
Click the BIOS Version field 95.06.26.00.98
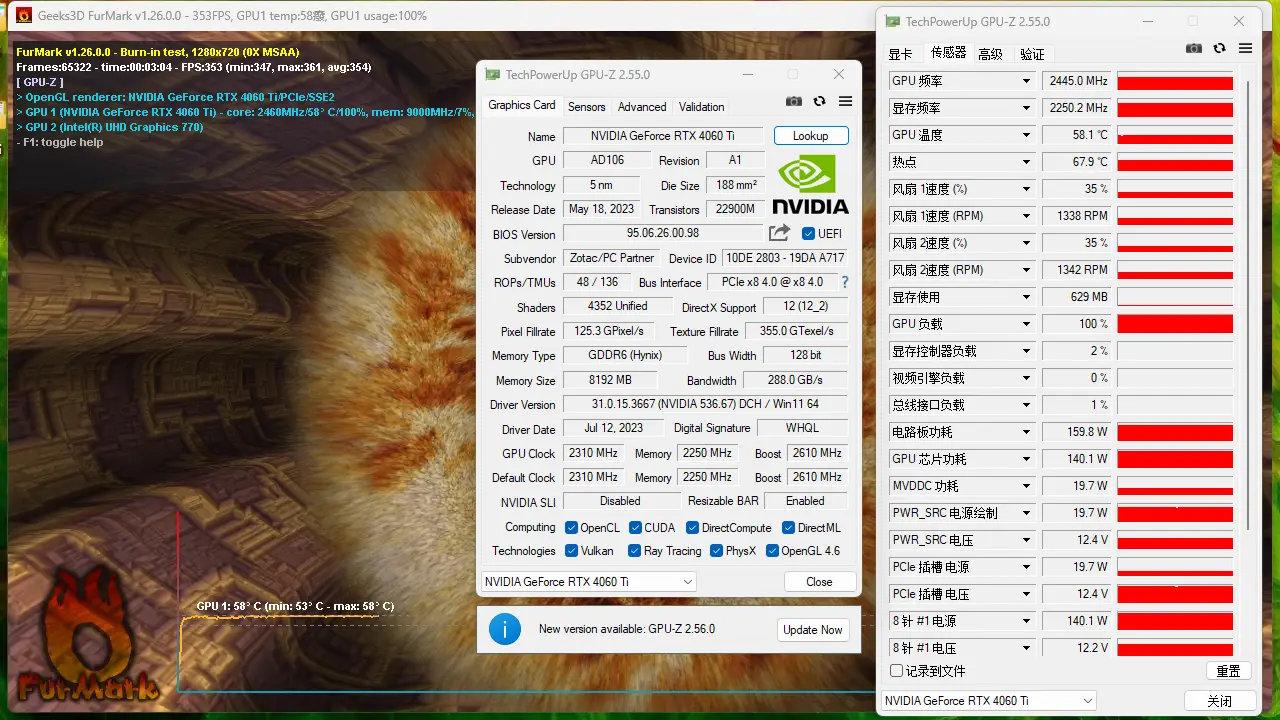point(662,234)
